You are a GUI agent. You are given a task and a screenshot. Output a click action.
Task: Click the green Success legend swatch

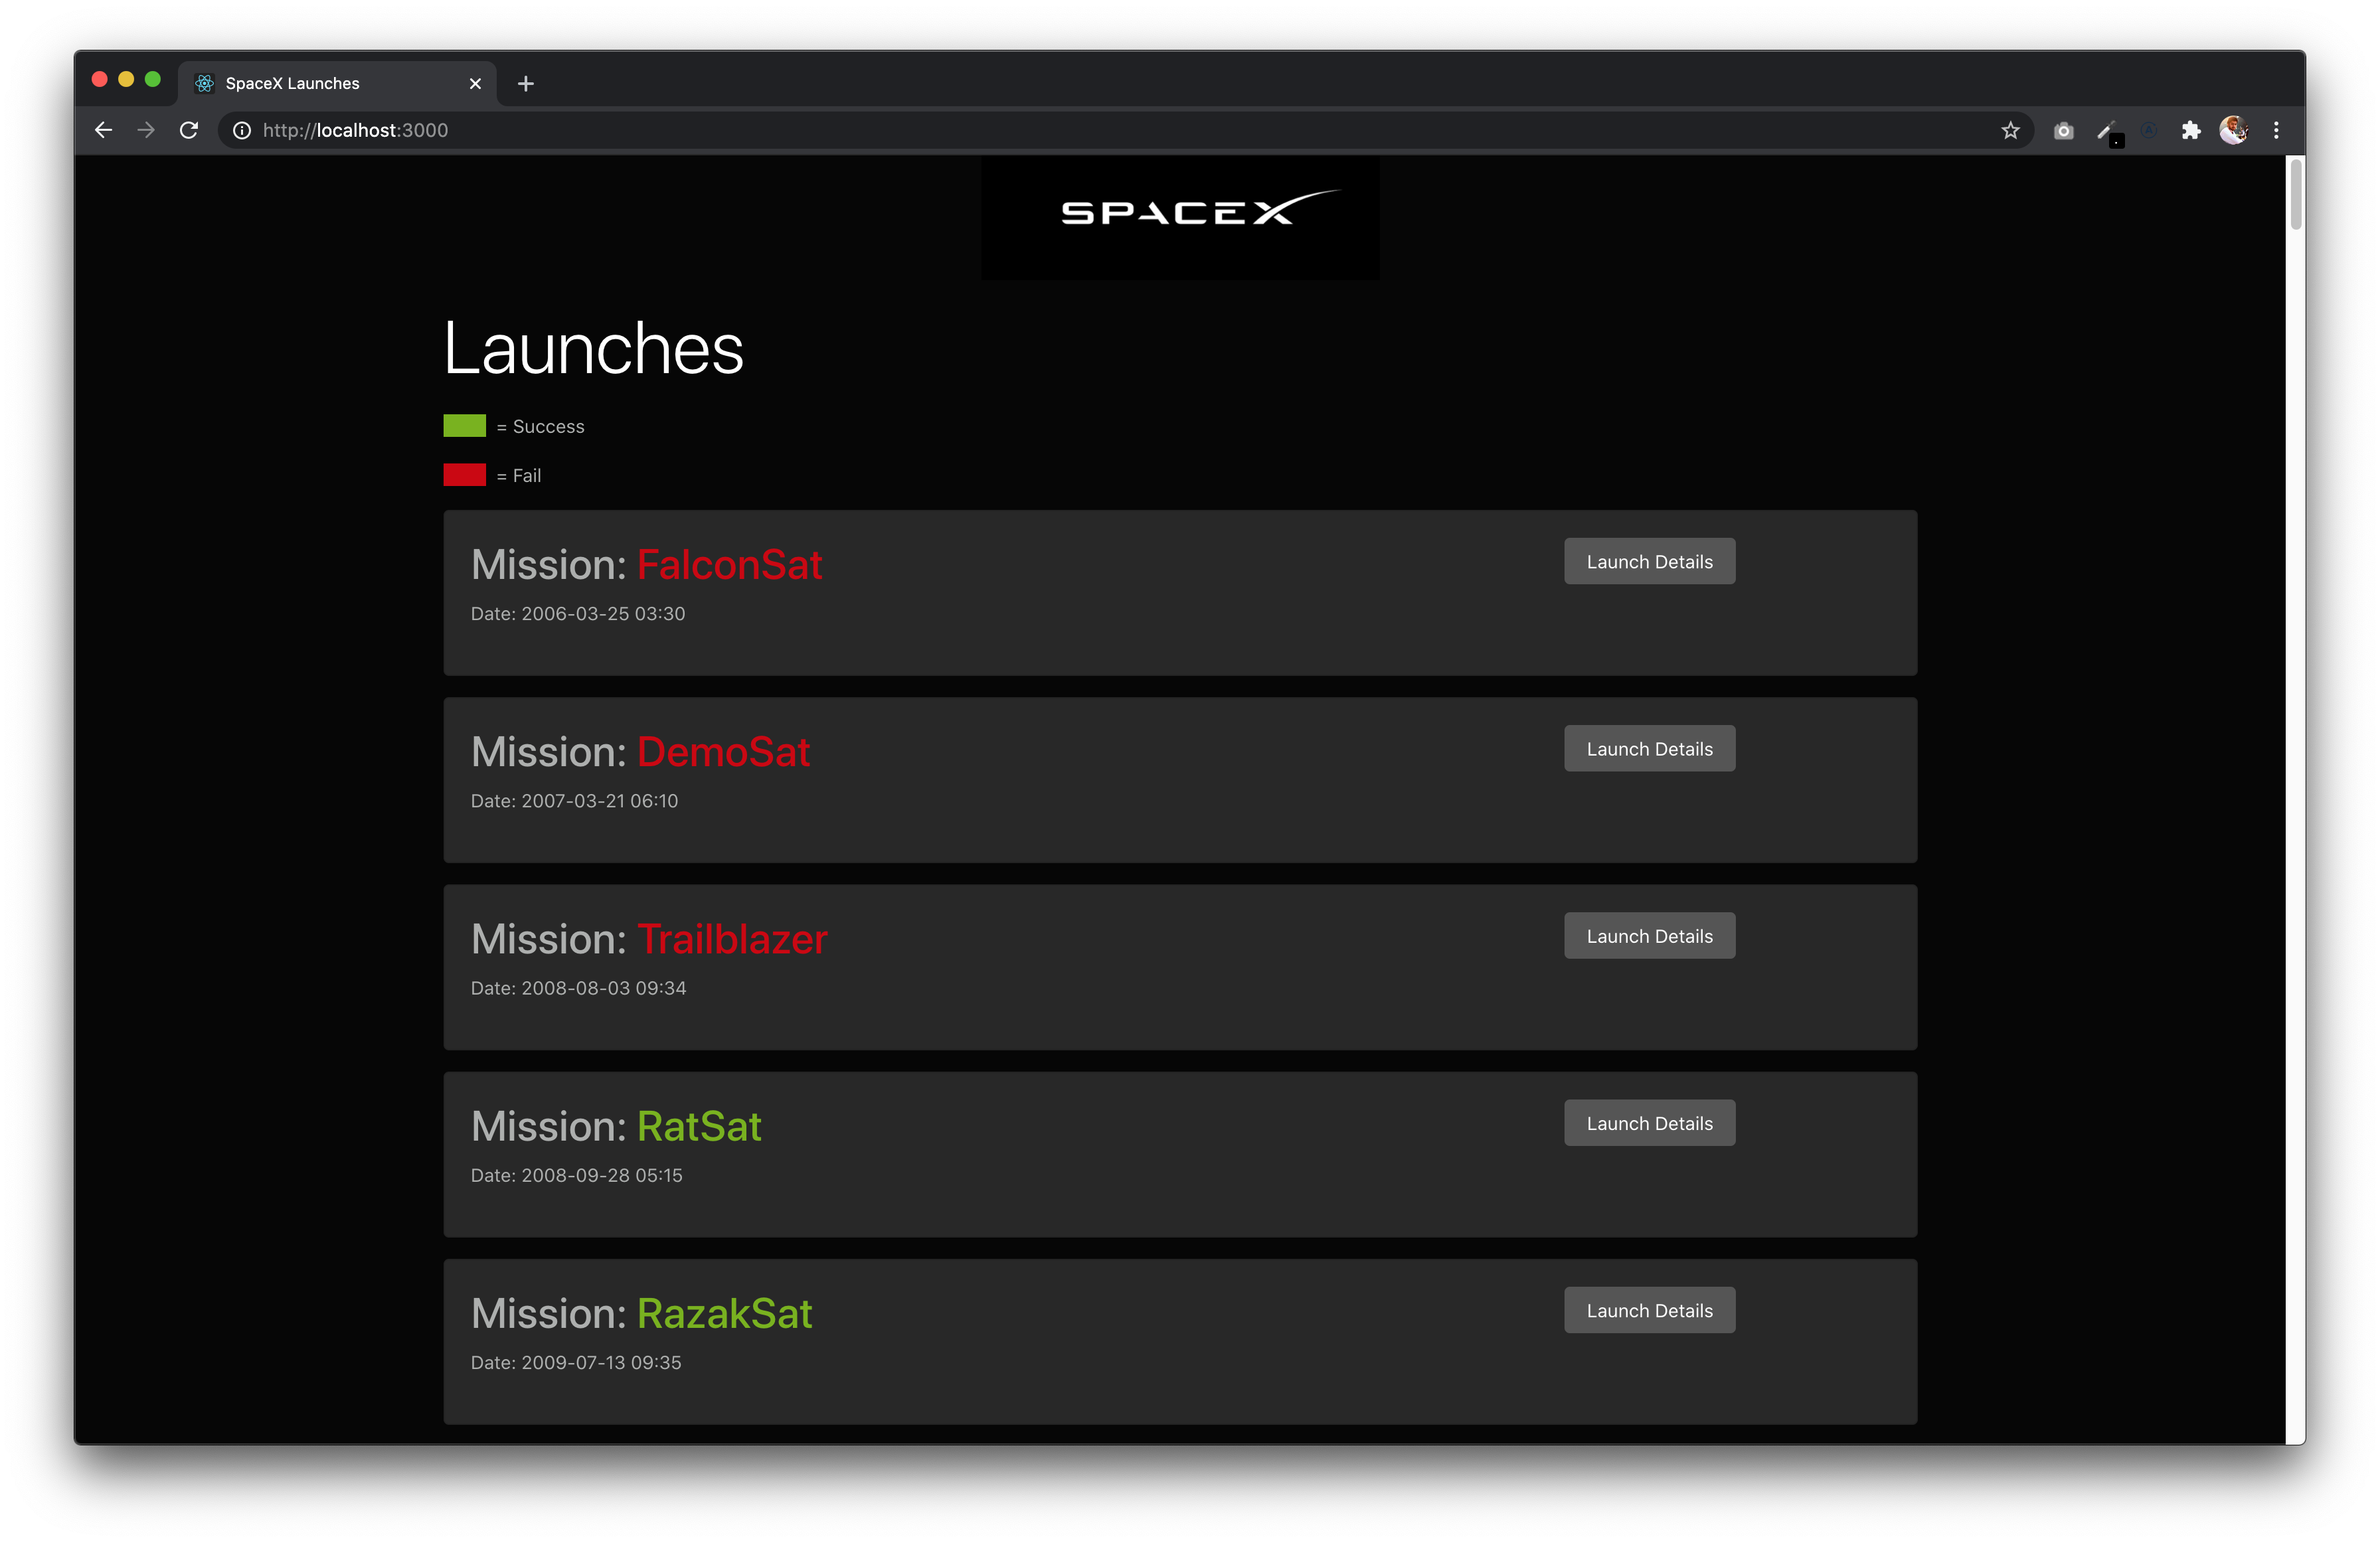[464, 425]
